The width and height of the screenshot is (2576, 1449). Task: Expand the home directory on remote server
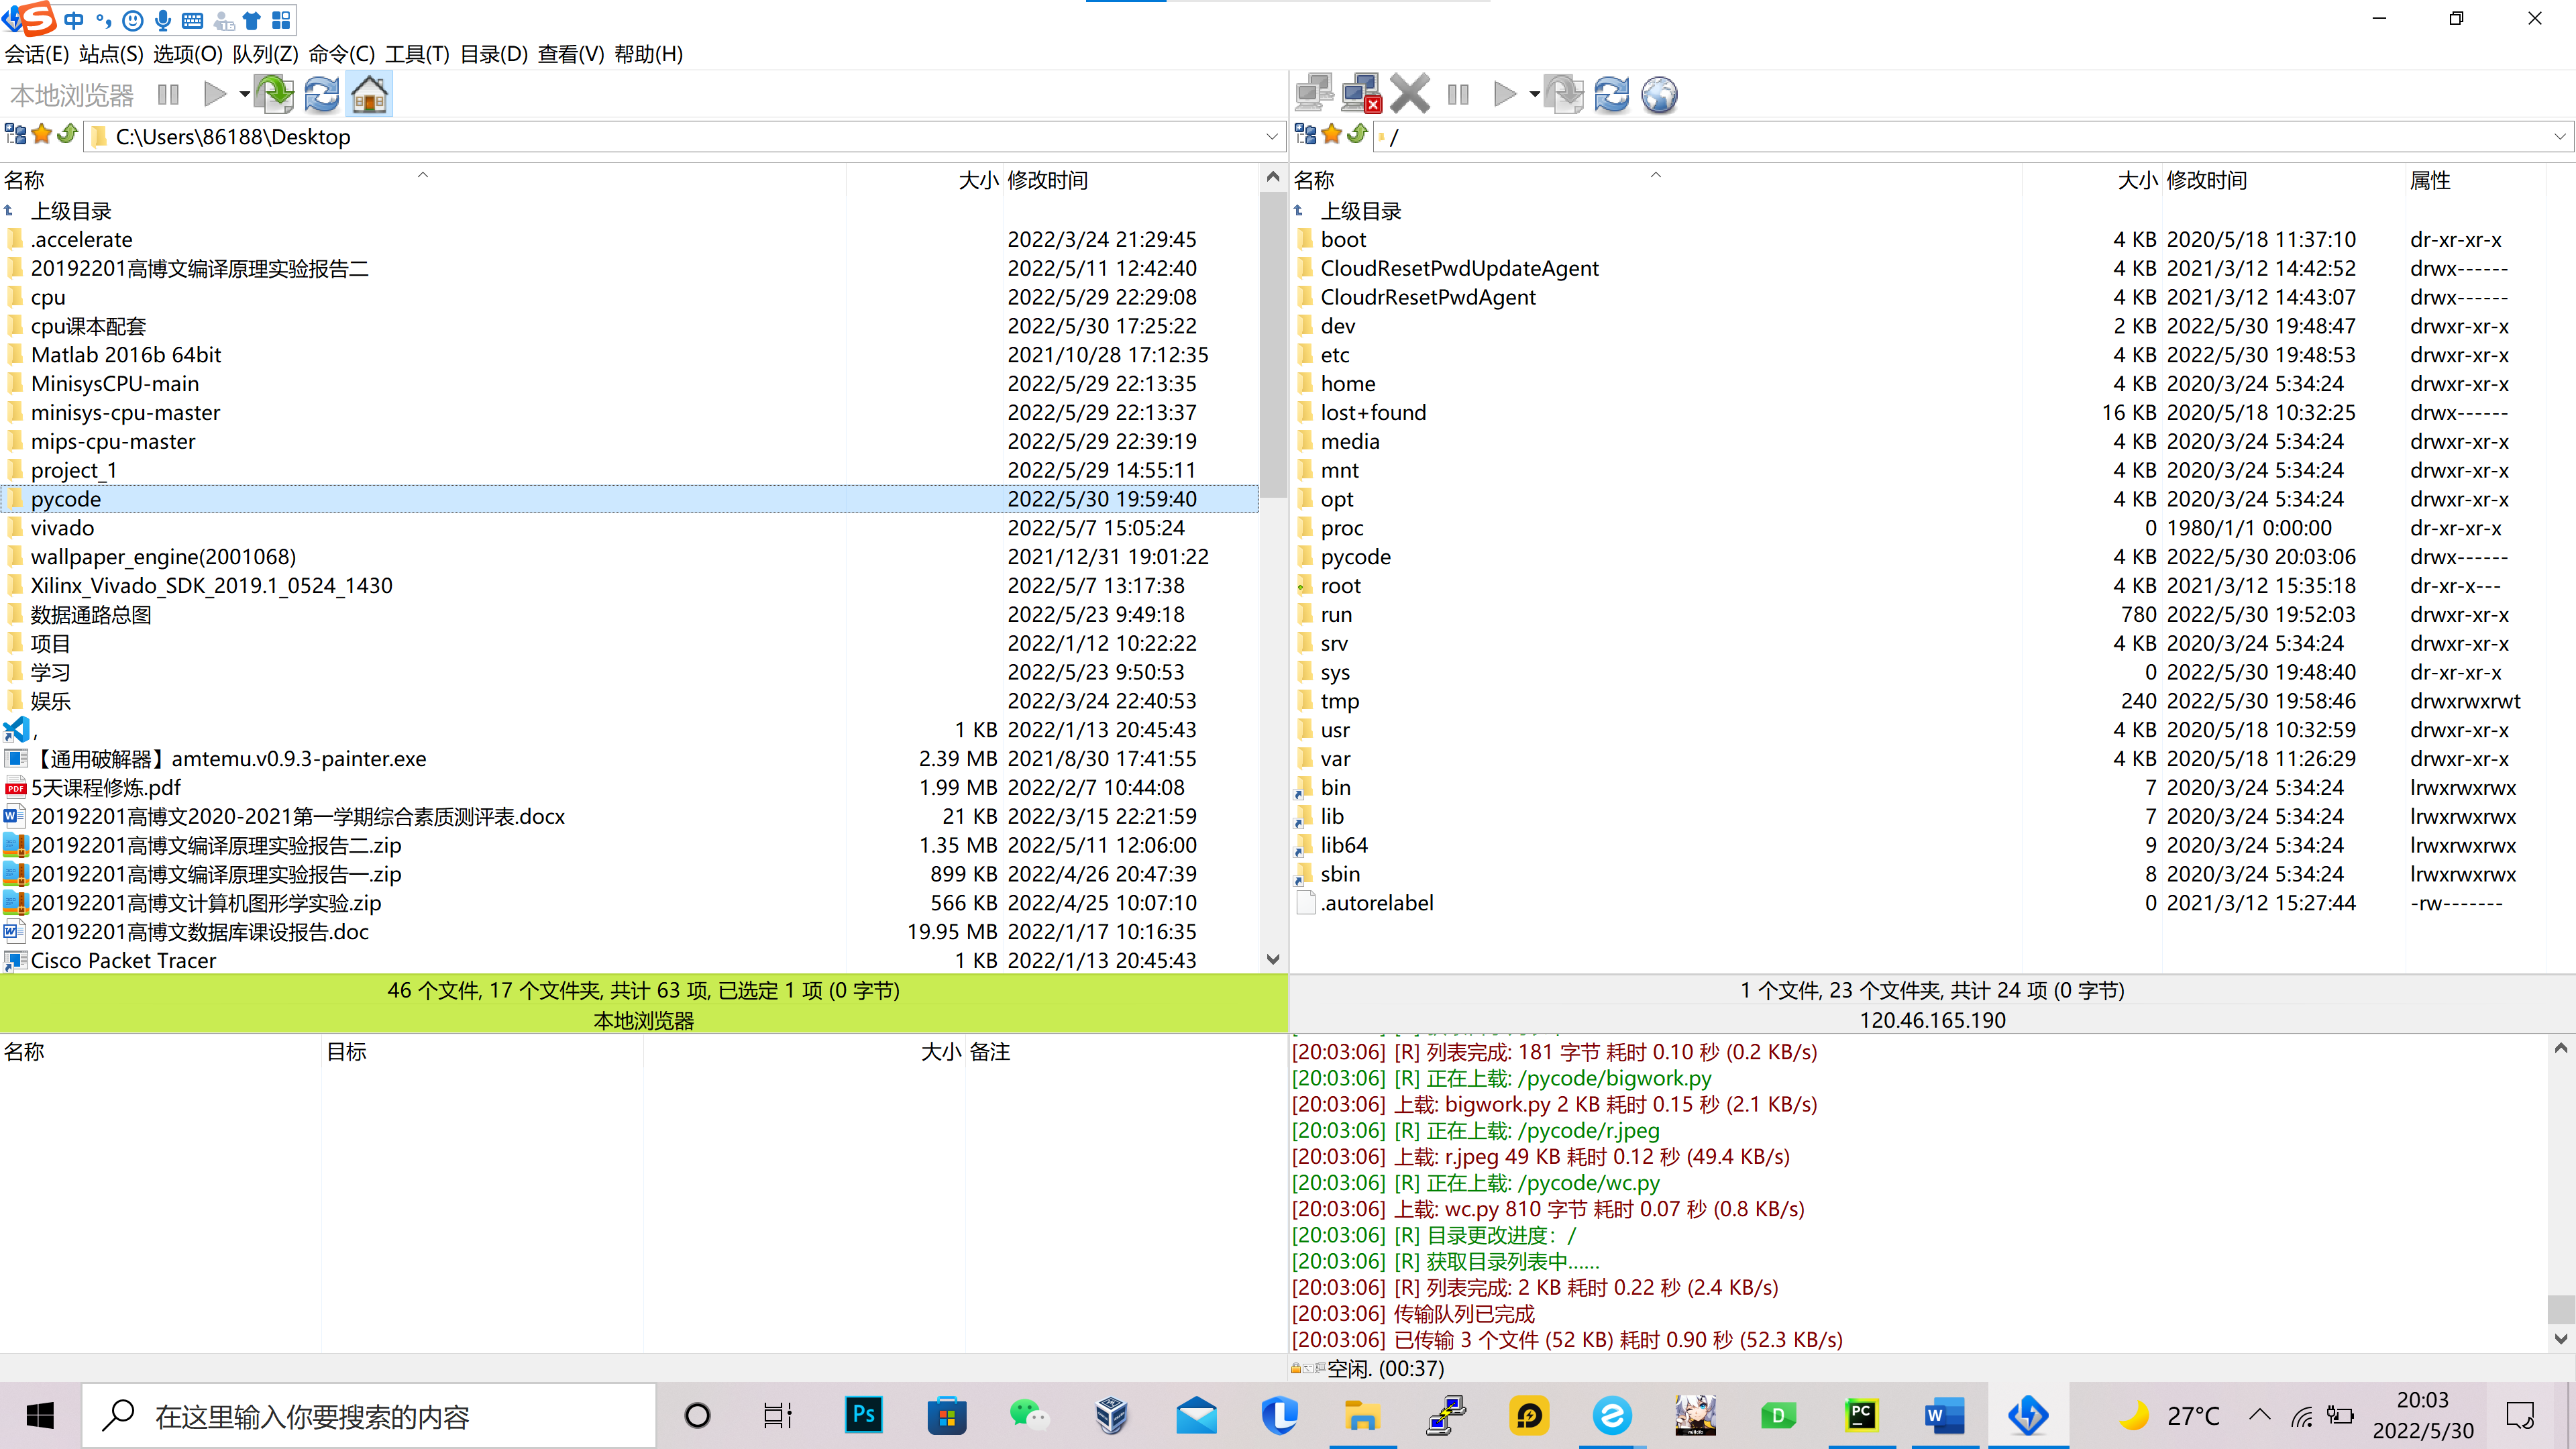(1348, 382)
